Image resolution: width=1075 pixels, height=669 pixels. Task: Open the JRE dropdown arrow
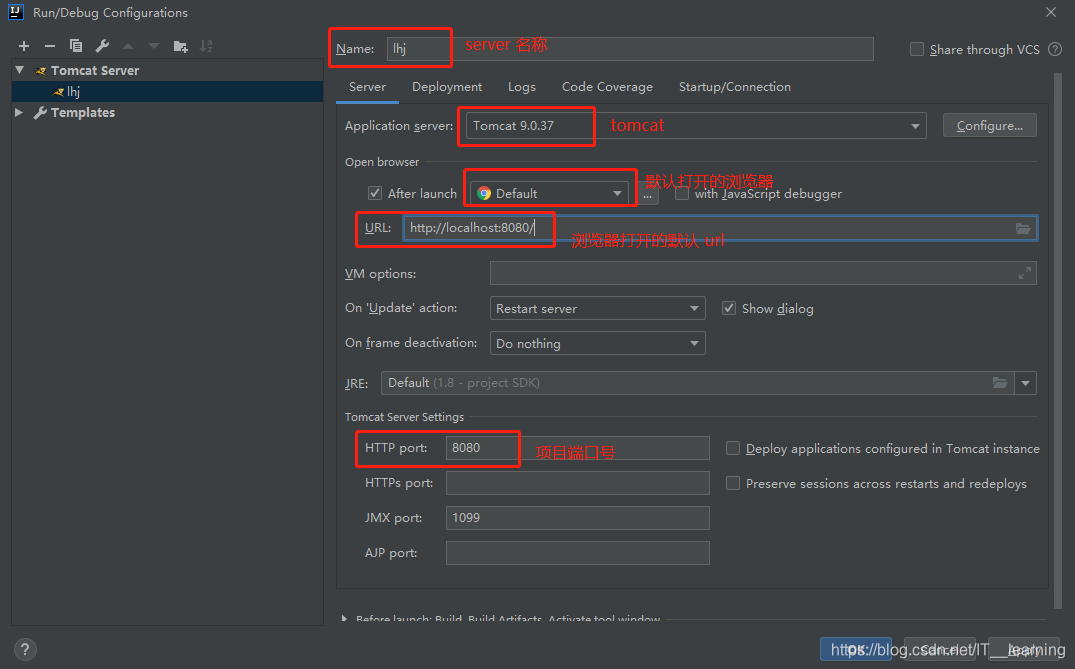(x=1026, y=383)
